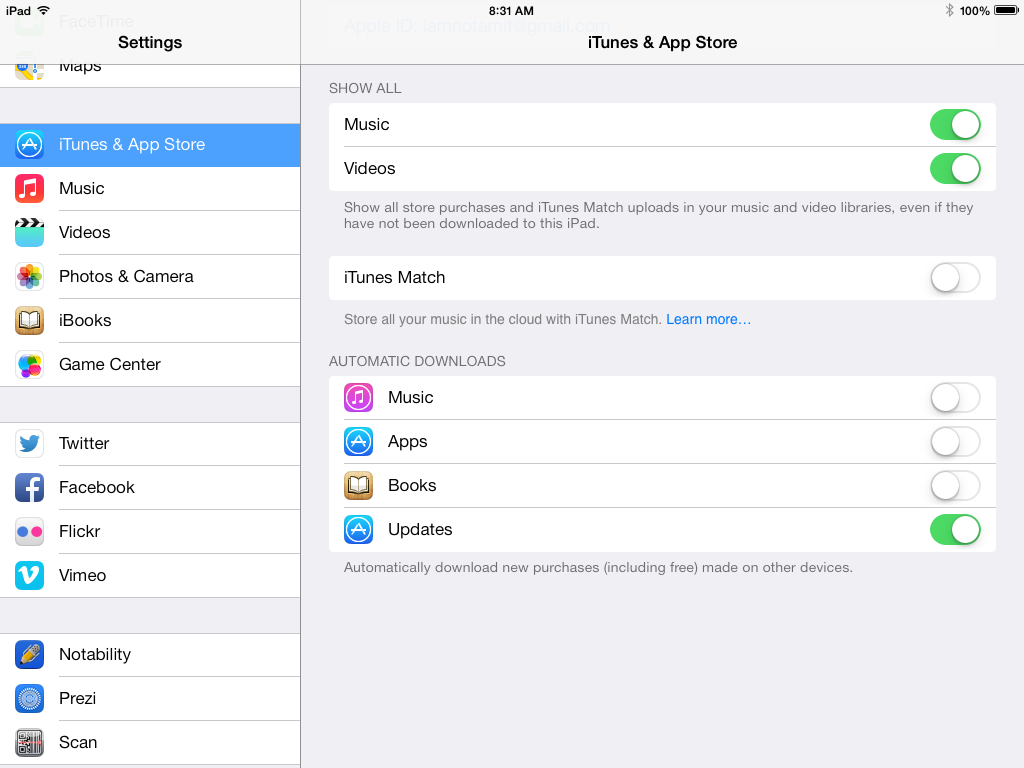Open Videos settings via clapperboard icon
The width and height of the screenshot is (1024, 768).
[30, 232]
